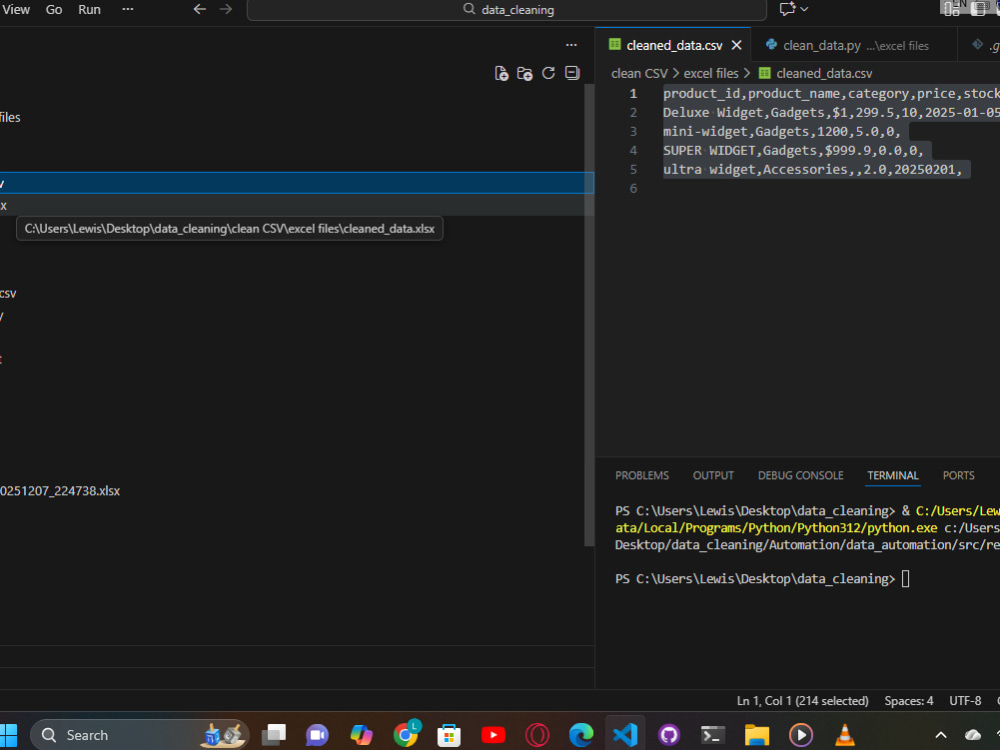Open the DEBUG CONSOLE panel tab
The image size is (1000, 750).
[800, 475]
